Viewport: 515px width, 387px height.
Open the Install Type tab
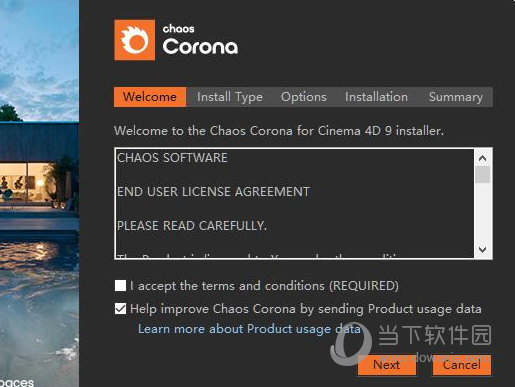click(230, 97)
